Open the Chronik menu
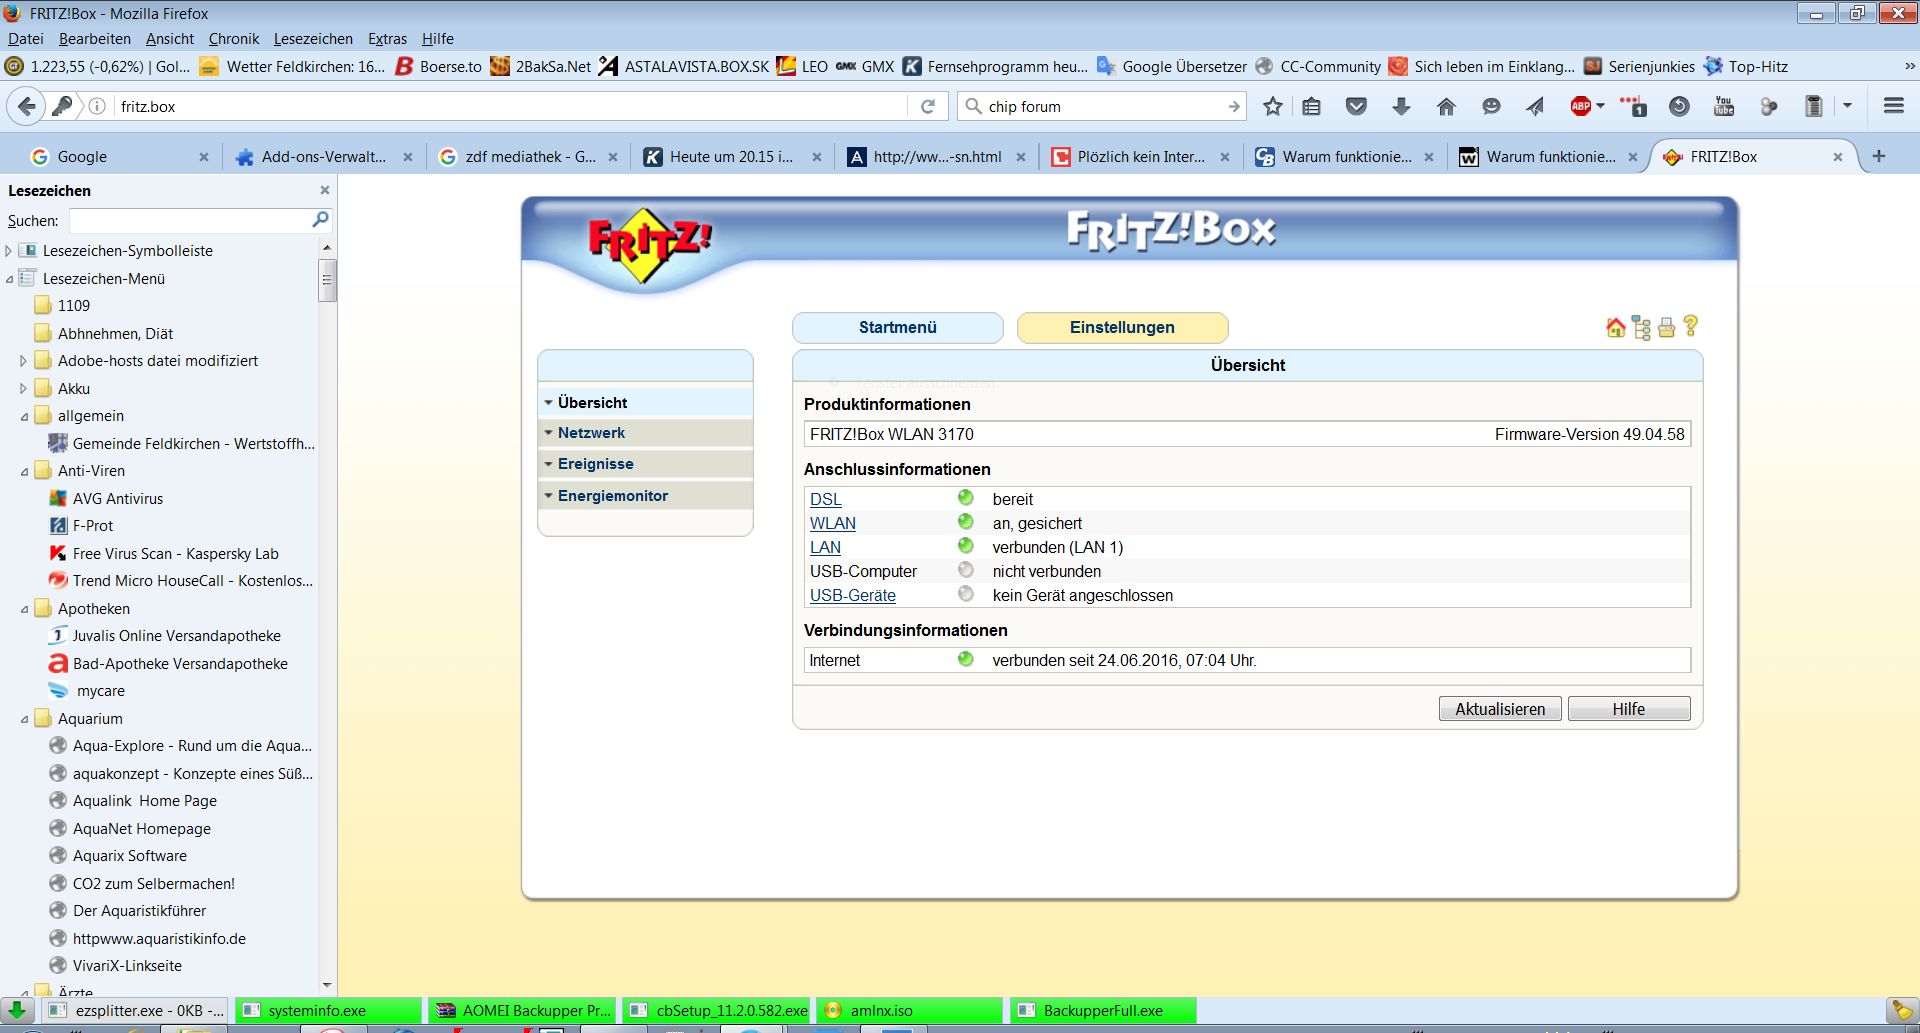 point(234,39)
